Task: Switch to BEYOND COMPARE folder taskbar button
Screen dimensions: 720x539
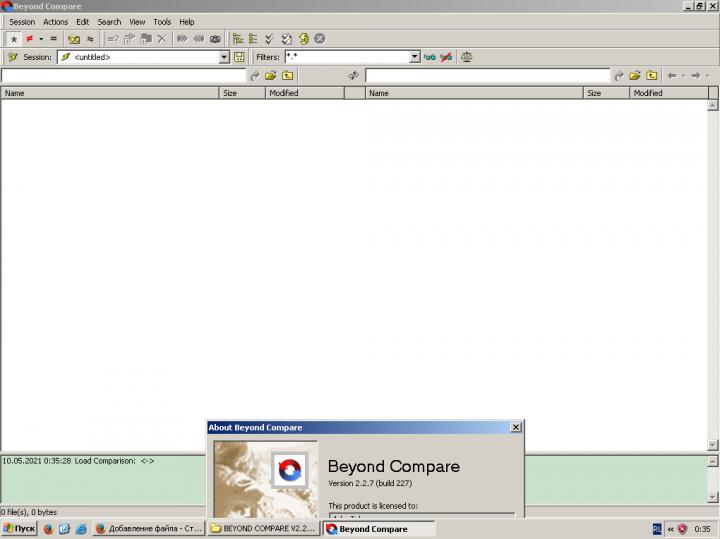Action: tap(263, 528)
